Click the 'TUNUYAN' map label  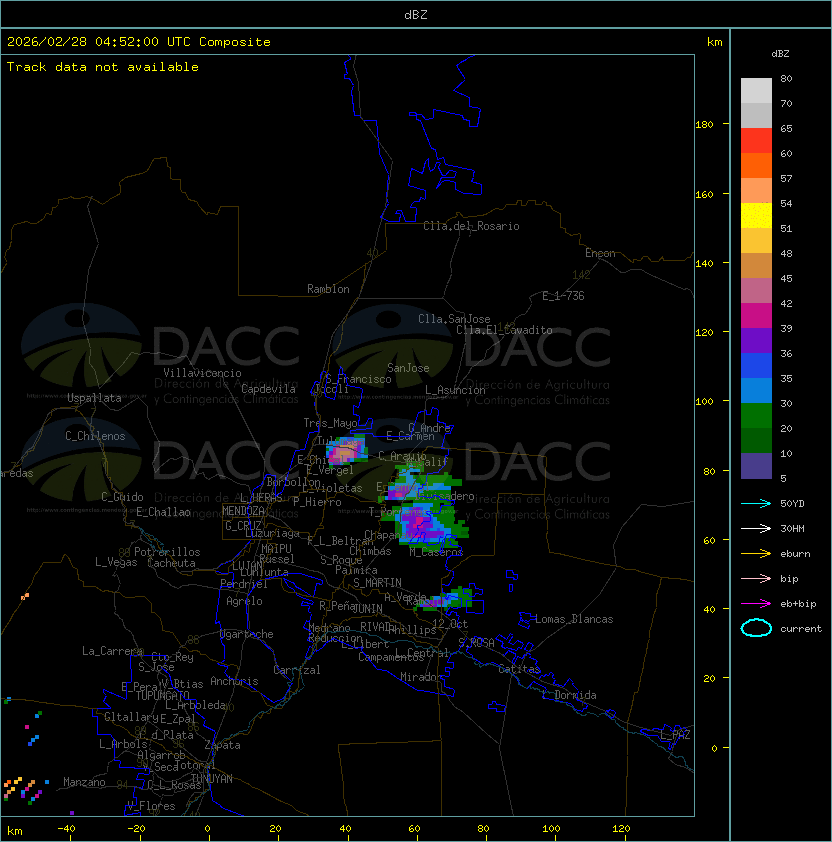[212, 779]
